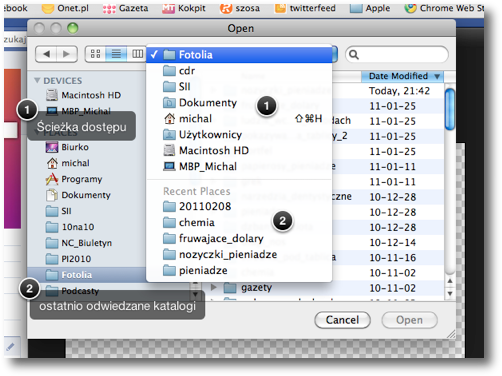This screenshot has width=502, height=376.
Task: Open recent place 20110208
Action: pyautogui.click(x=239, y=207)
